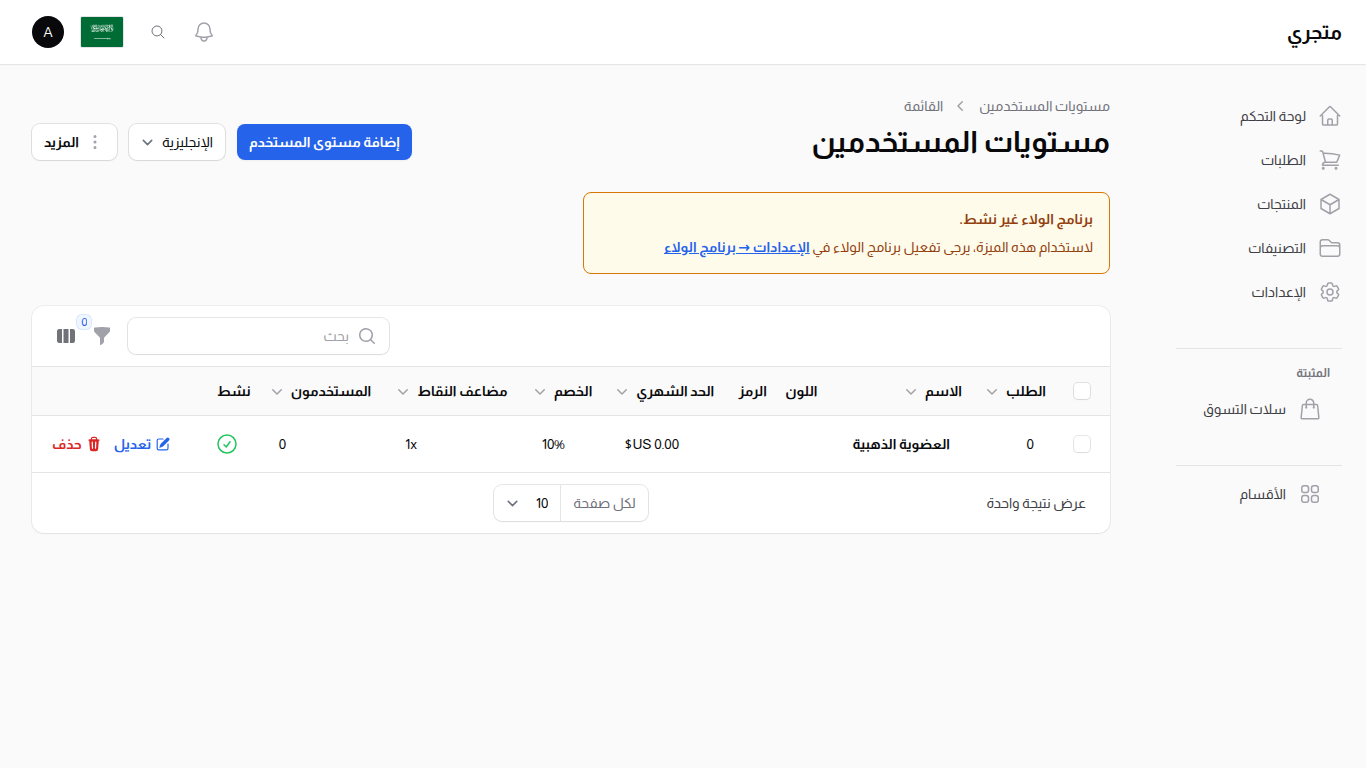Open التصنيفات folder icon
The image size is (1366, 768).
[1329, 248]
